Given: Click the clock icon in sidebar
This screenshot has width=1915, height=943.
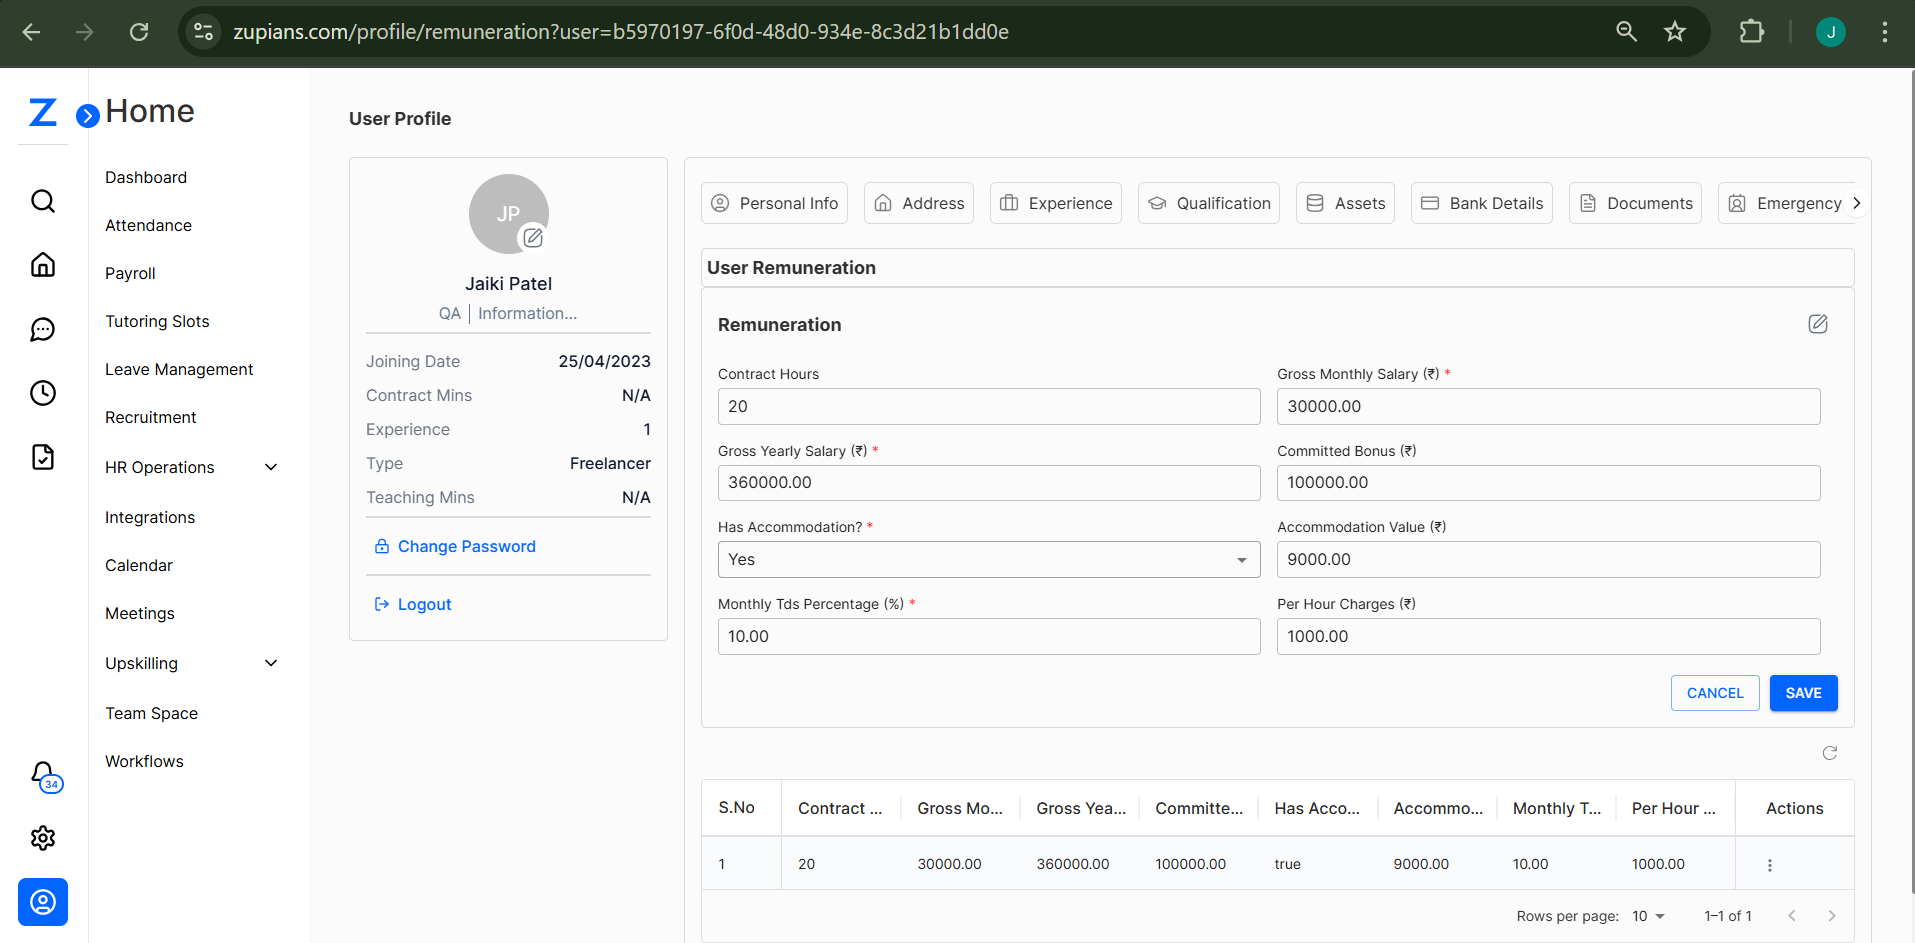Looking at the screenshot, I should click(43, 393).
